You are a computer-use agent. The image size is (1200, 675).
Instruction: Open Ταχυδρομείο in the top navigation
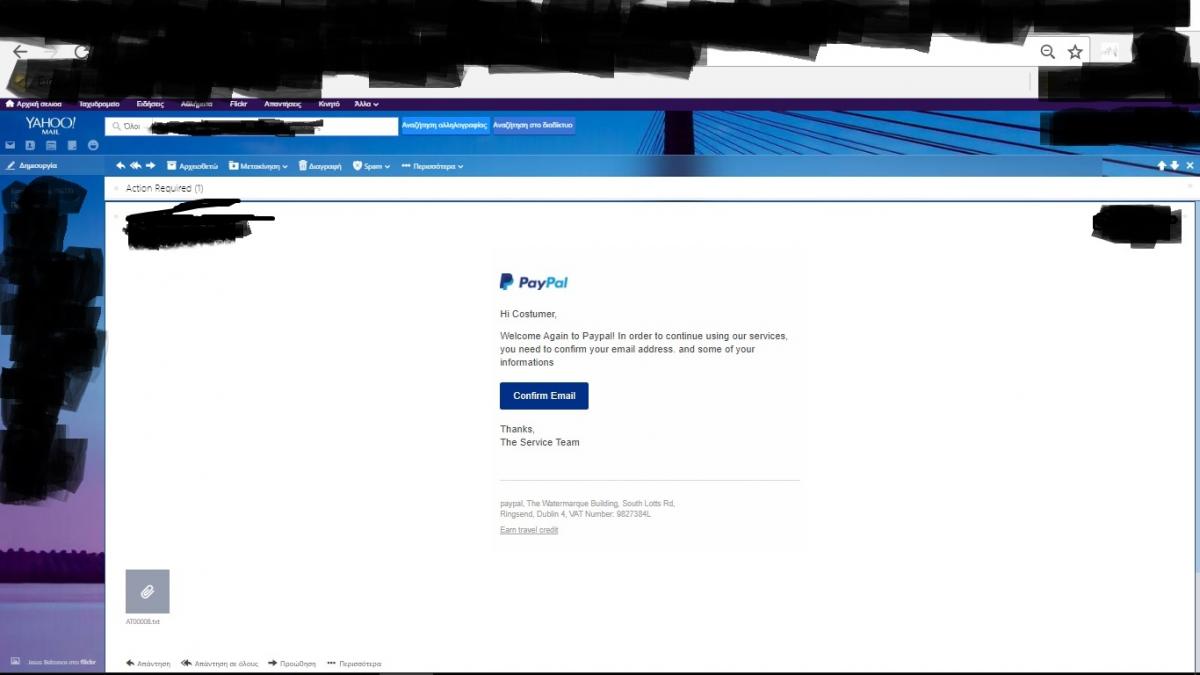(x=99, y=104)
